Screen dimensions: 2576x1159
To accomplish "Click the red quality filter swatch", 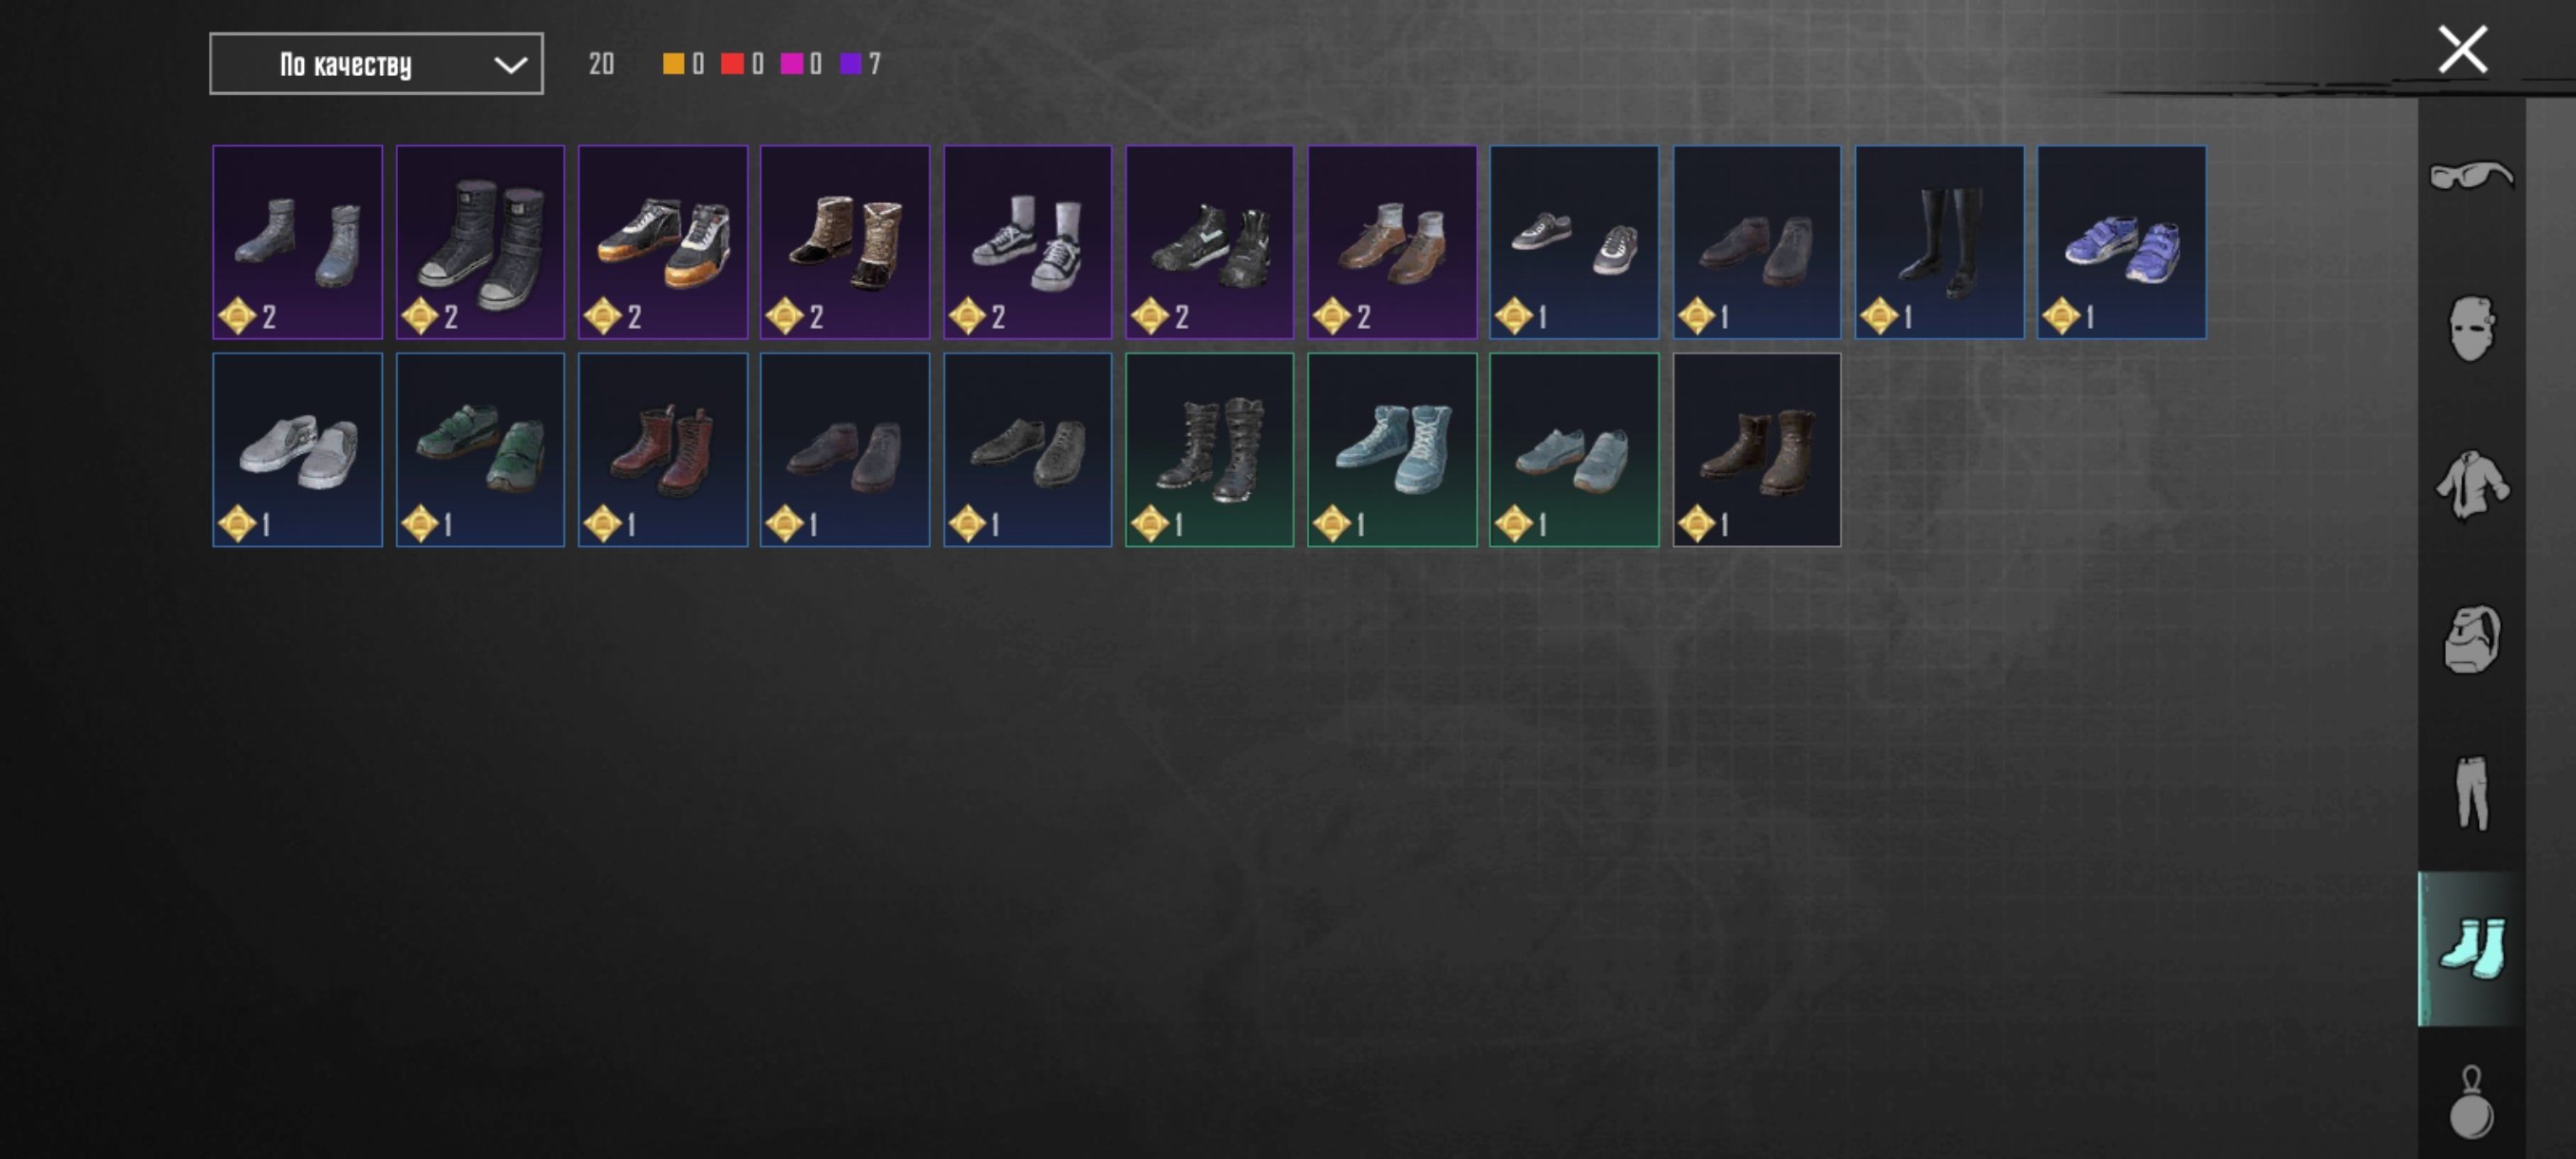I will click(732, 64).
